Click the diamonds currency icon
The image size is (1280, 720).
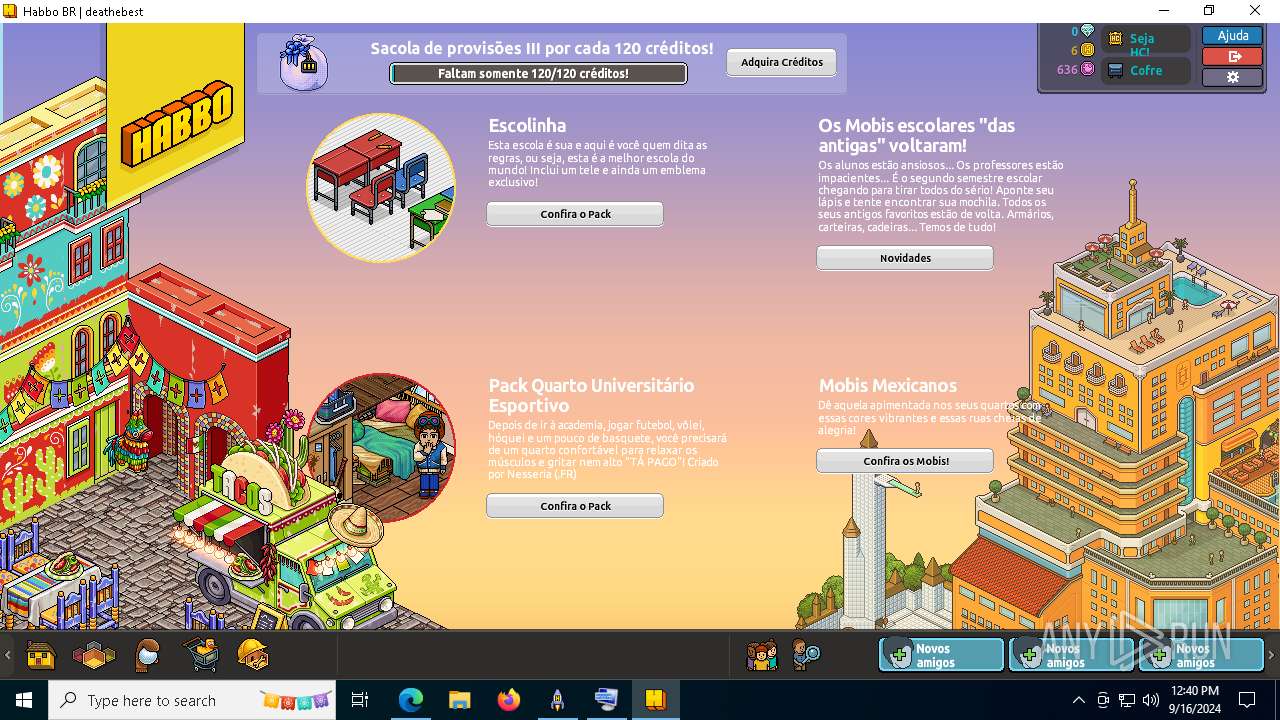coord(1087,32)
